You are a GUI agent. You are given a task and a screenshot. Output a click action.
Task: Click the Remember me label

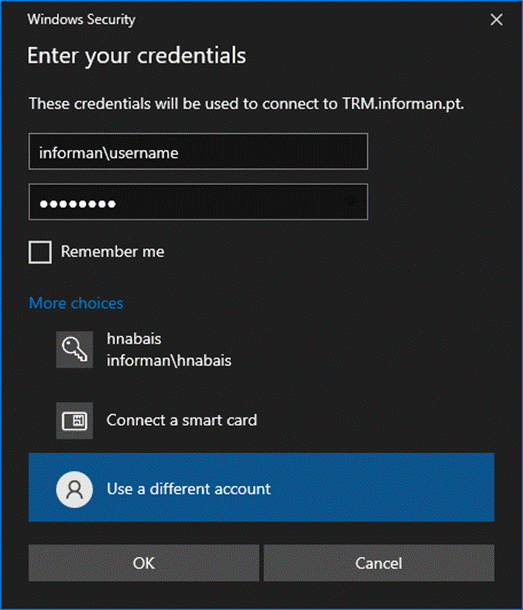[x=112, y=252]
